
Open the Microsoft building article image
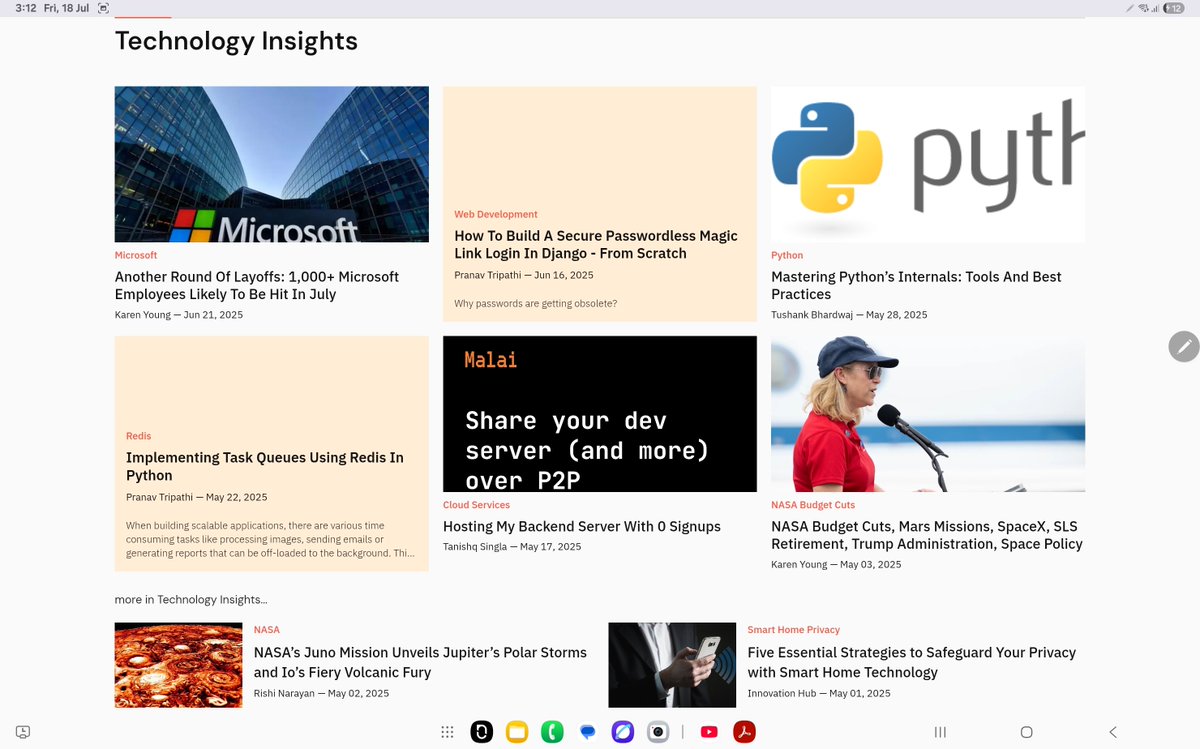coord(272,164)
